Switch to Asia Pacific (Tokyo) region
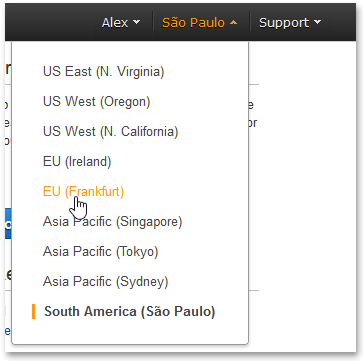This screenshot has height=361, width=363. pos(100,252)
